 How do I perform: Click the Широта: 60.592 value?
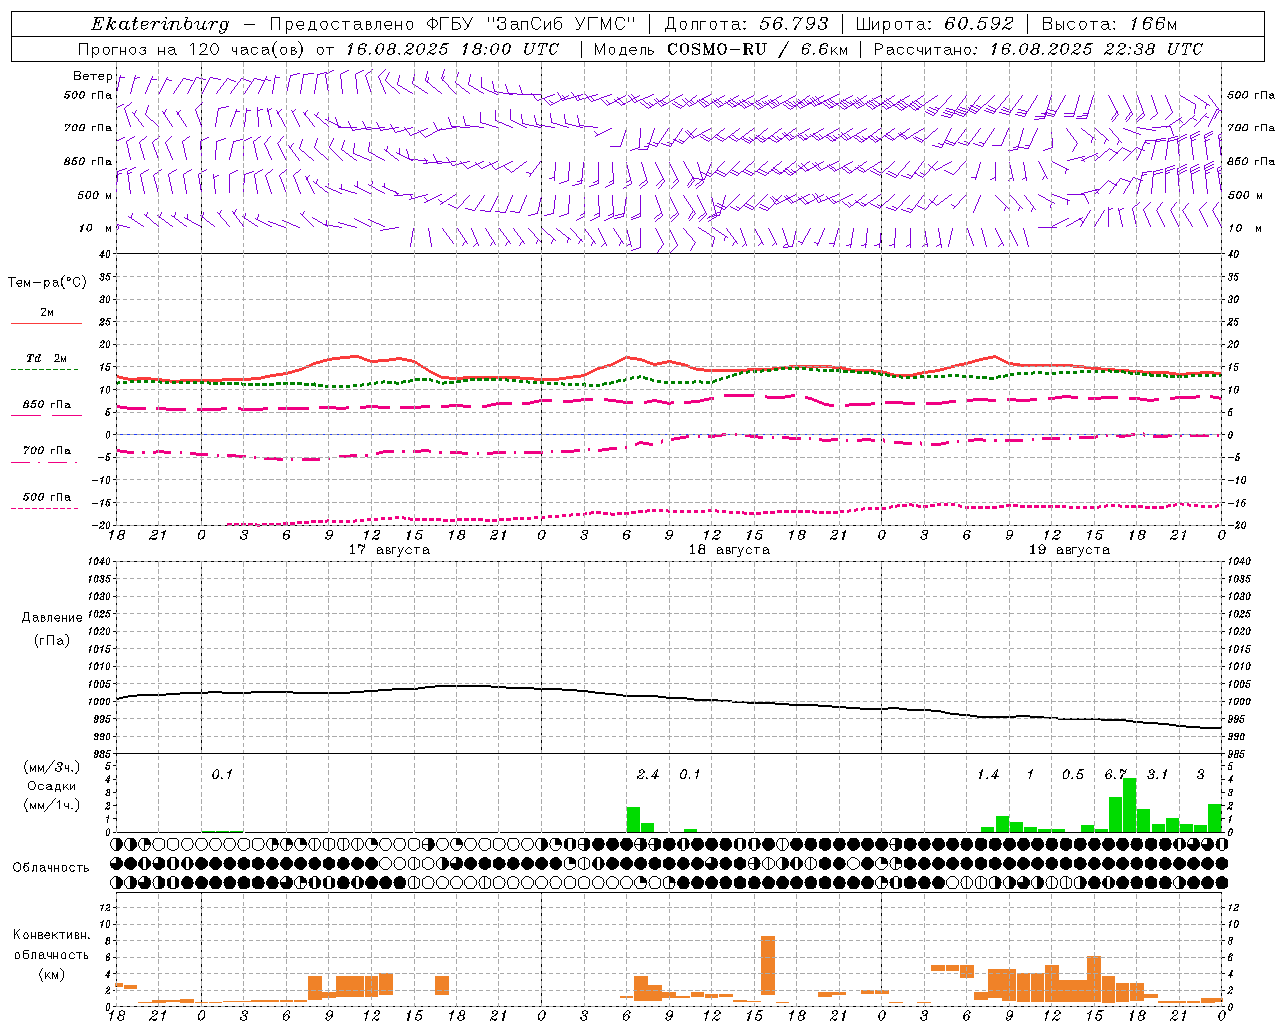(935, 24)
